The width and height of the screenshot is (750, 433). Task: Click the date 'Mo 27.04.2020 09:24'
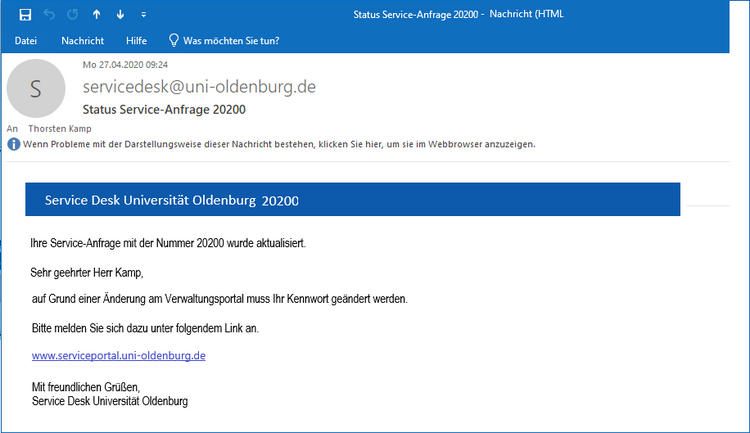pyautogui.click(x=125, y=65)
